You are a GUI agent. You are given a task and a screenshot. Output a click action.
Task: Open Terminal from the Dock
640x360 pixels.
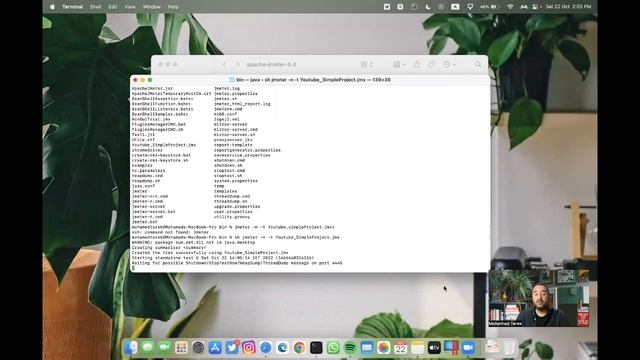pyautogui.click(x=316, y=348)
